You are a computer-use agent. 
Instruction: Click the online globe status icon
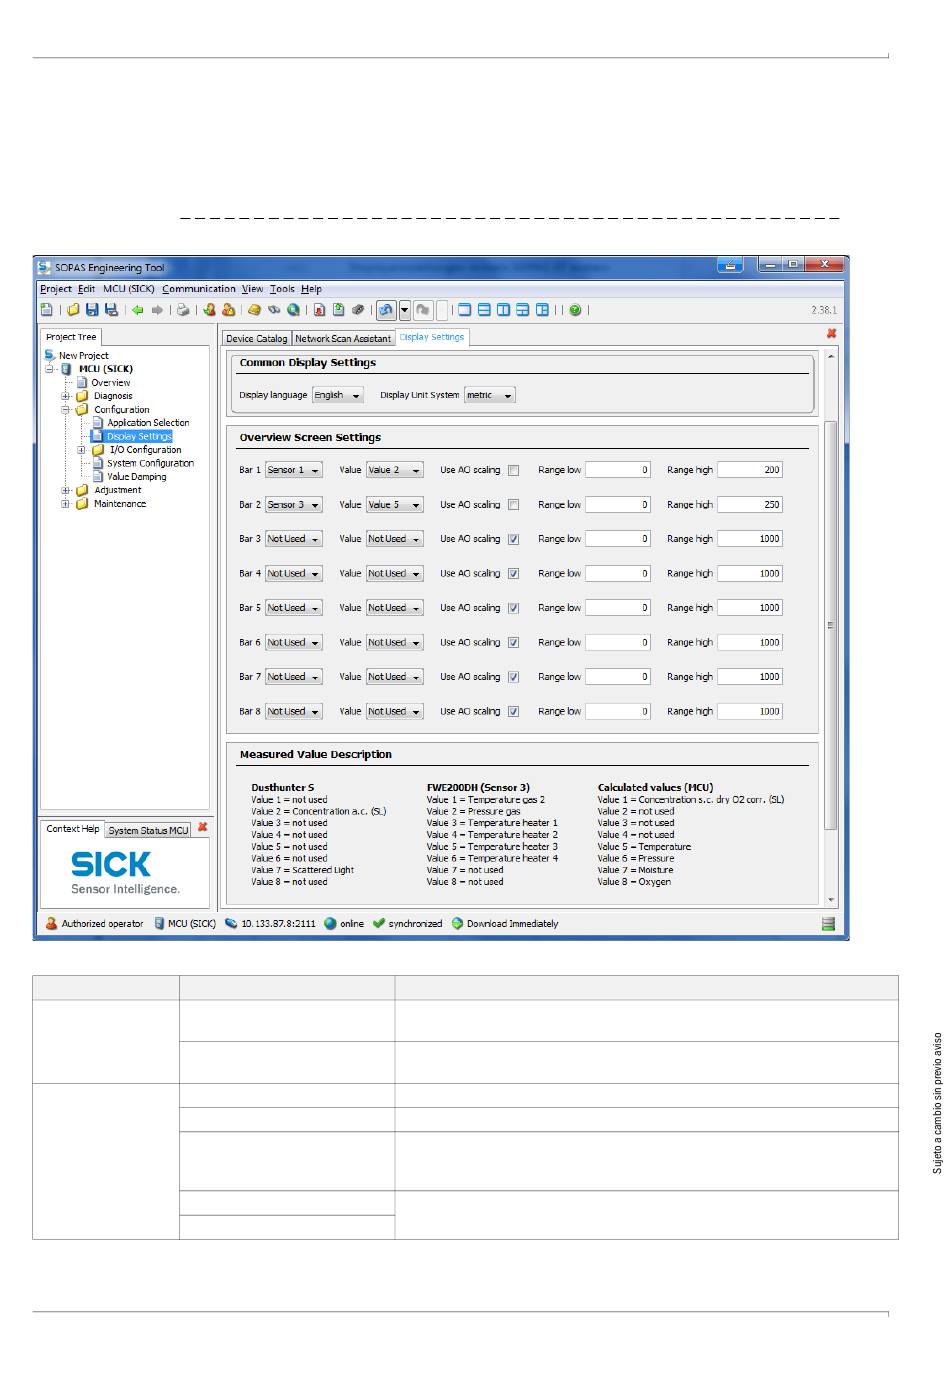click(x=331, y=923)
